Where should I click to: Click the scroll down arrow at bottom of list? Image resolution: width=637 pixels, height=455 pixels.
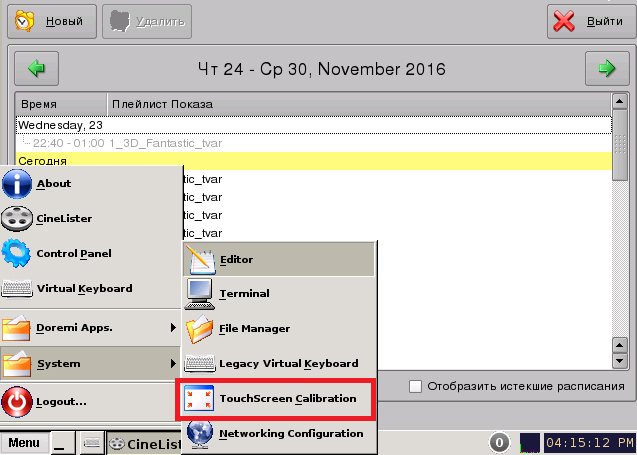click(x=620, y=361)
